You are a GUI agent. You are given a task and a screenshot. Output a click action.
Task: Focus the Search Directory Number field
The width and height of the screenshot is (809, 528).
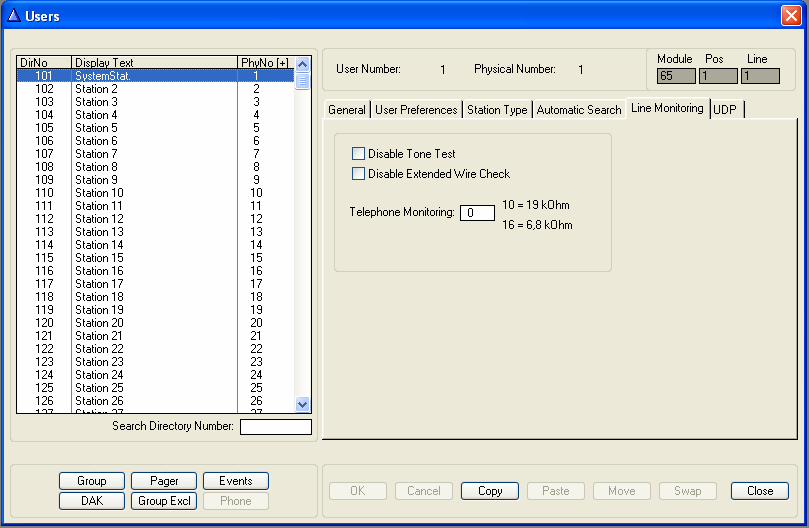pyautogui.click(x=275, y=427)
